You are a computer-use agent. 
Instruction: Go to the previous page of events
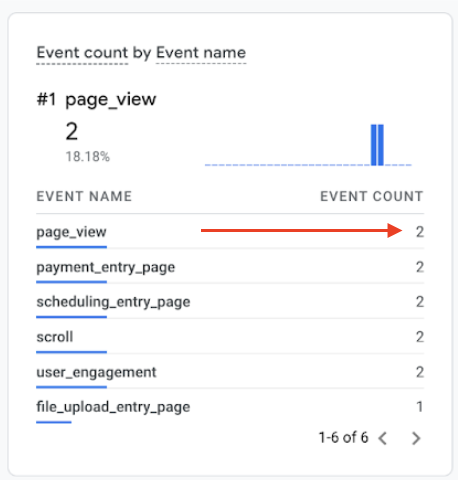383,438
